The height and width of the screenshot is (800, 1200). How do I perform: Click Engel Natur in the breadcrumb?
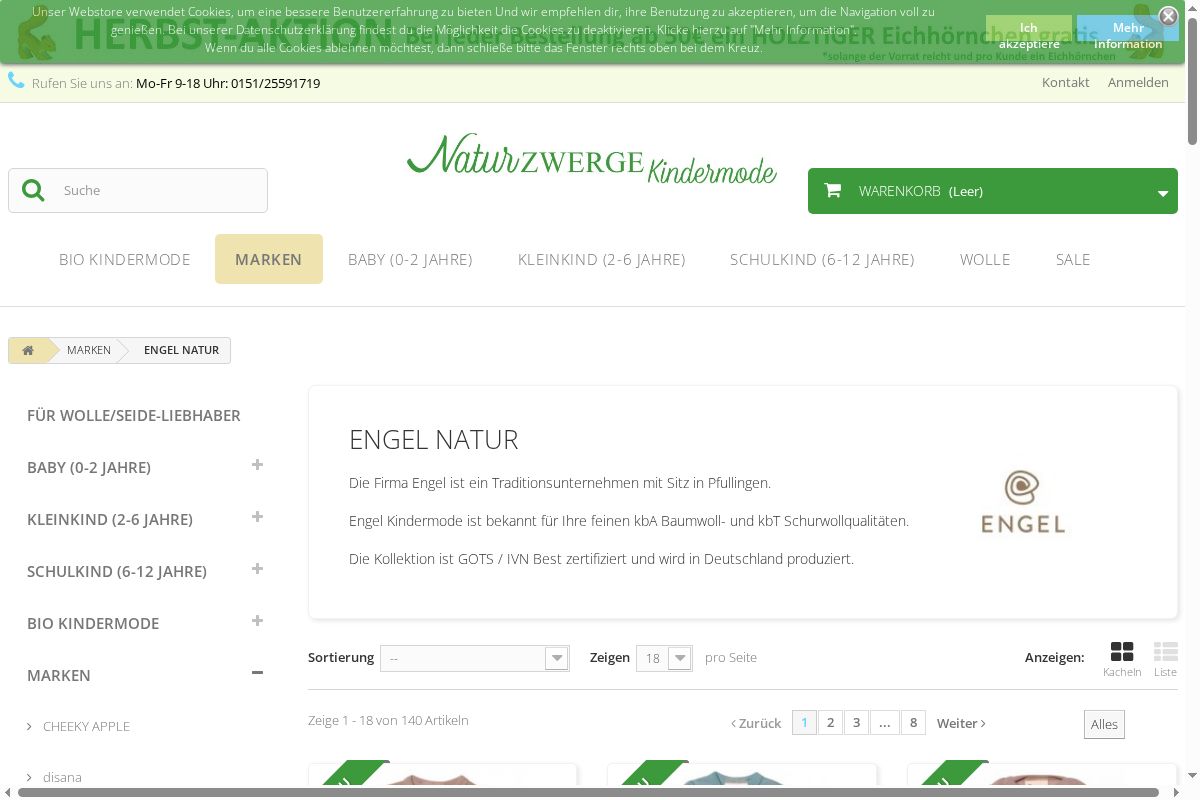click(181, 350)
